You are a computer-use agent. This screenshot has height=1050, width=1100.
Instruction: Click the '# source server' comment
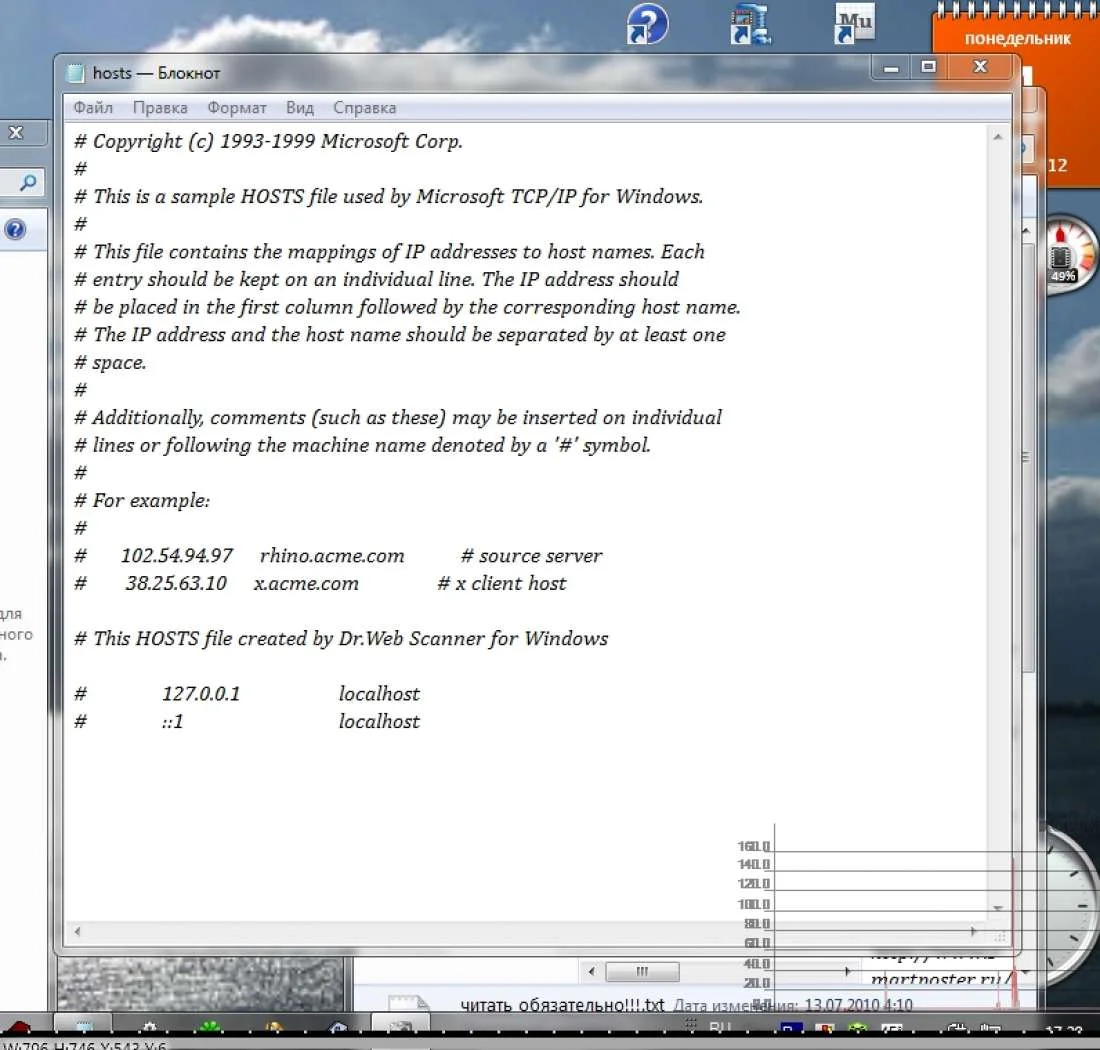tap(532, 556)
